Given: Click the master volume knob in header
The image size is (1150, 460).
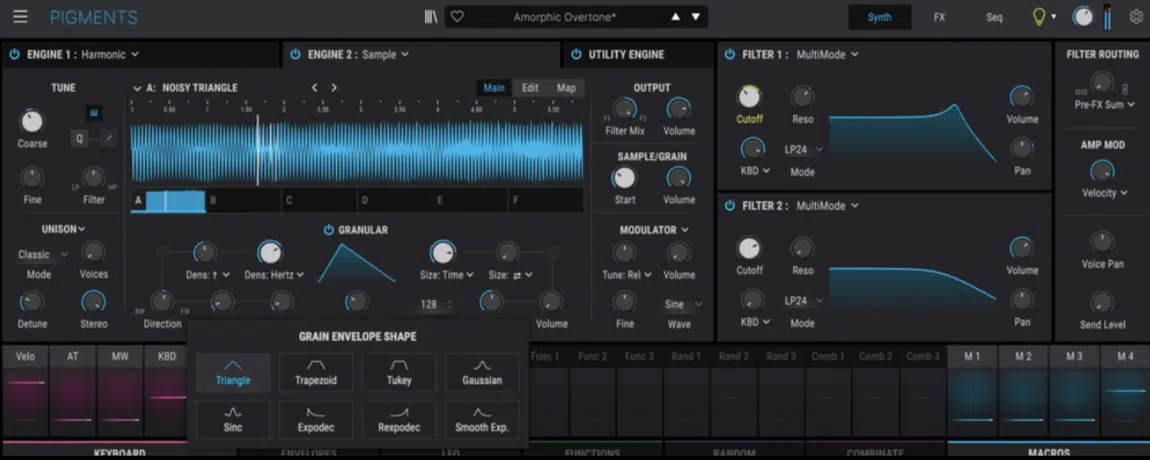Looking at the screenshot, I should tap(1083, 17).
